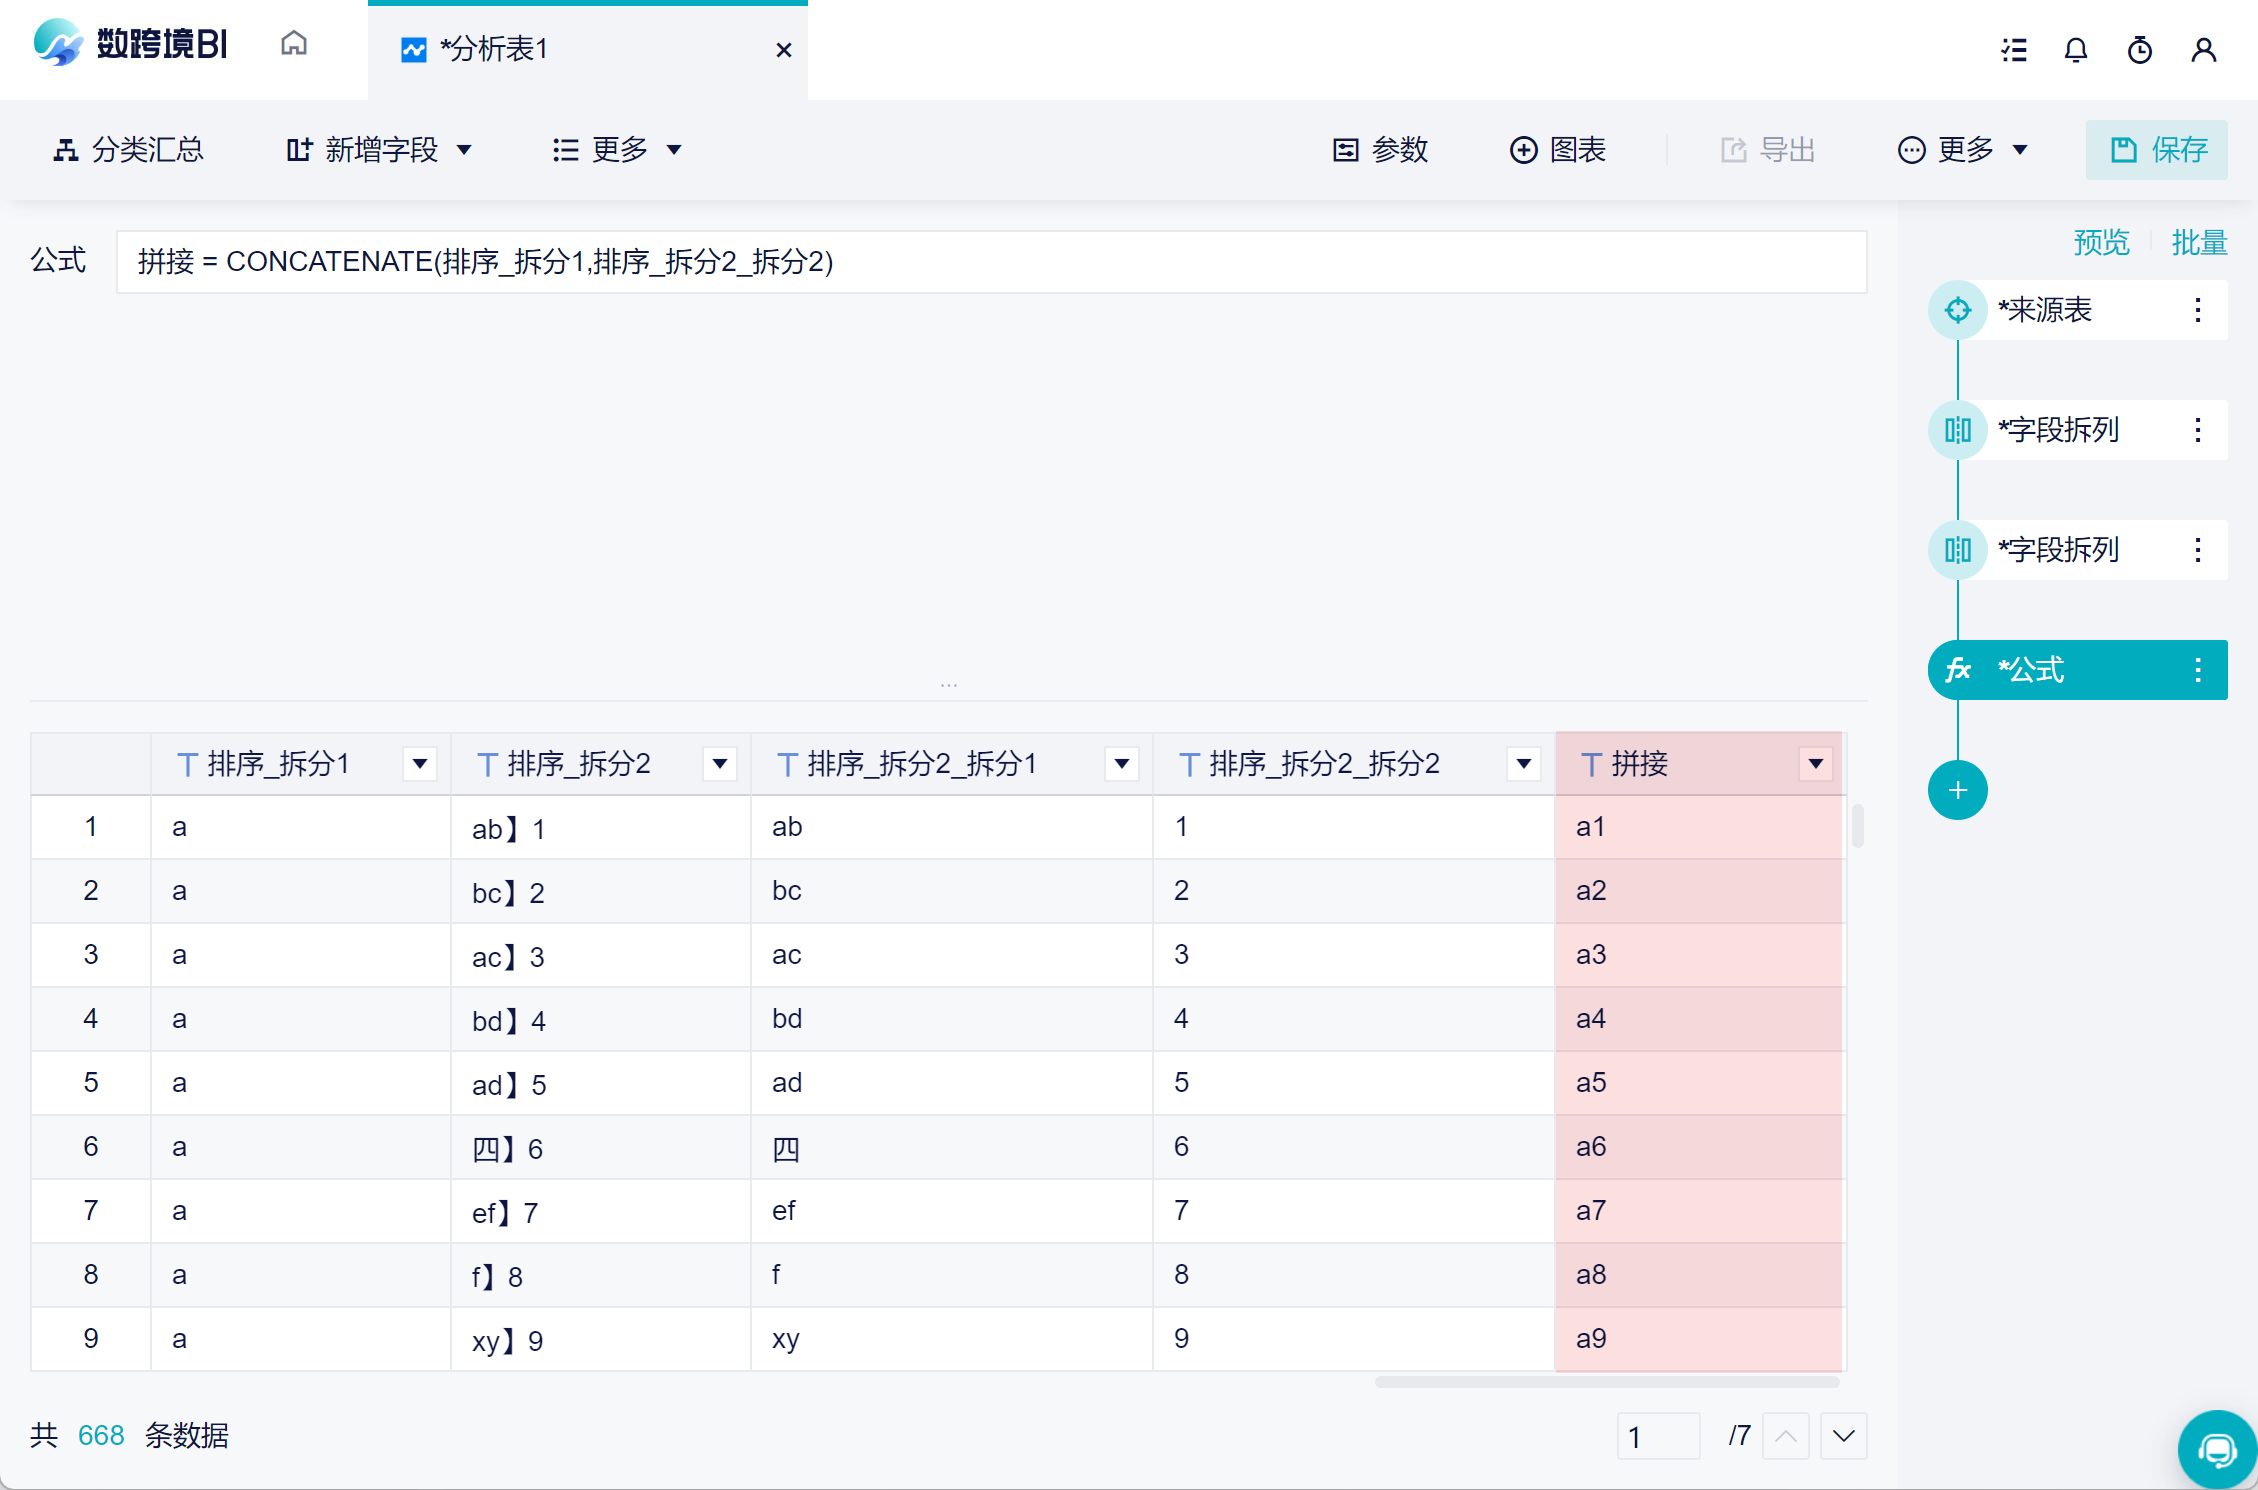Open the notifications bell
Image resolution: width=2258 pixels, height=1490 pixels.
point(2076,50)
